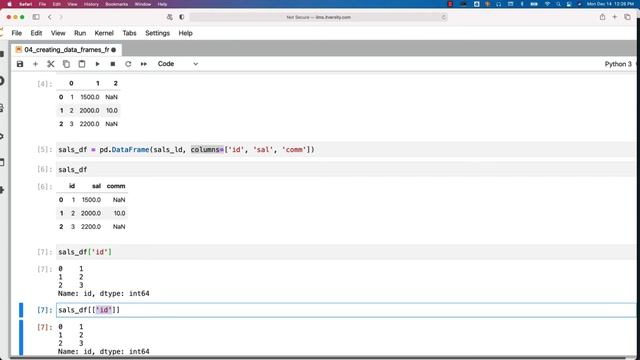Click the [5]: cell prompt label
This screenshot has height=360, width=640.
(x=45, y=150)
